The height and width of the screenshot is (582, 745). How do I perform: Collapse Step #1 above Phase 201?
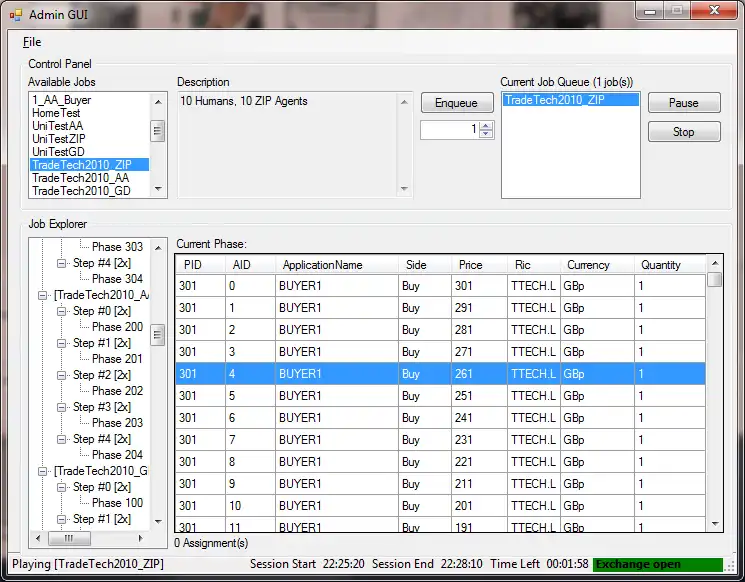coord(61,343)
